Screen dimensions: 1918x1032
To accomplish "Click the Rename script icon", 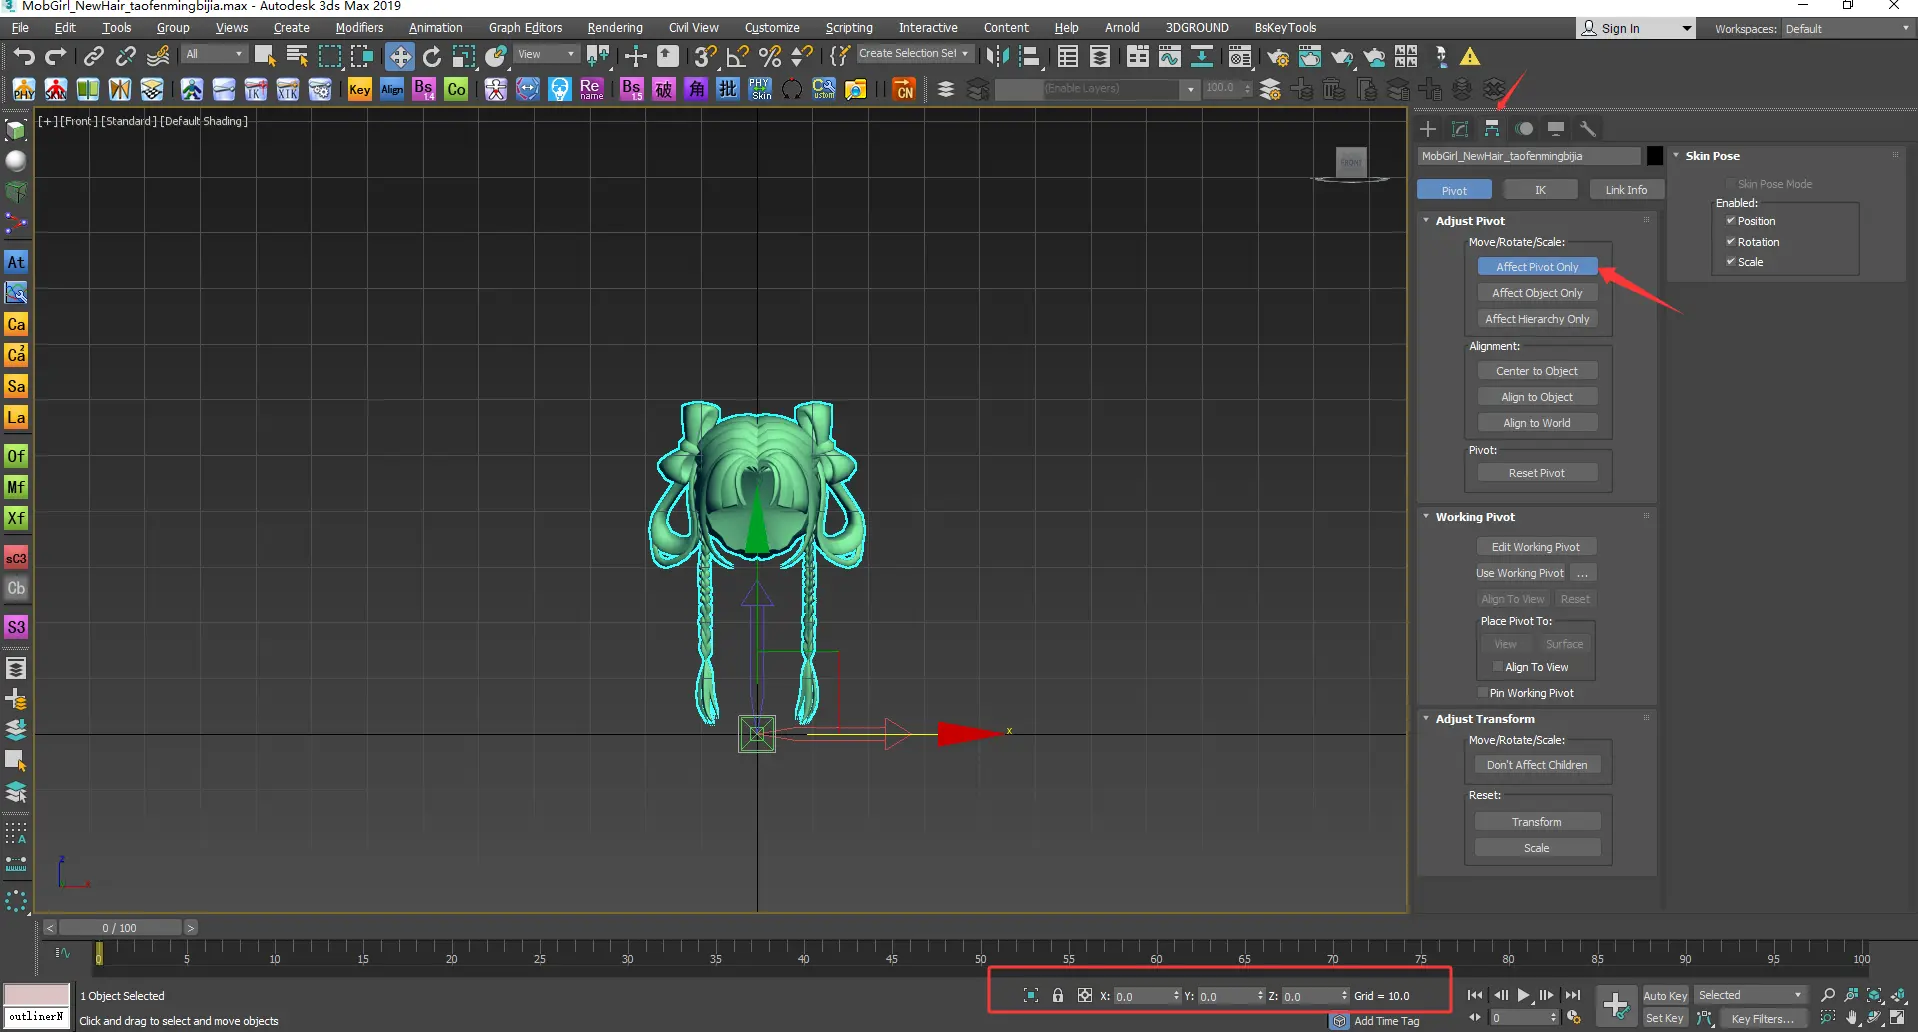I will pyautogui.click(x=591, y=89).
